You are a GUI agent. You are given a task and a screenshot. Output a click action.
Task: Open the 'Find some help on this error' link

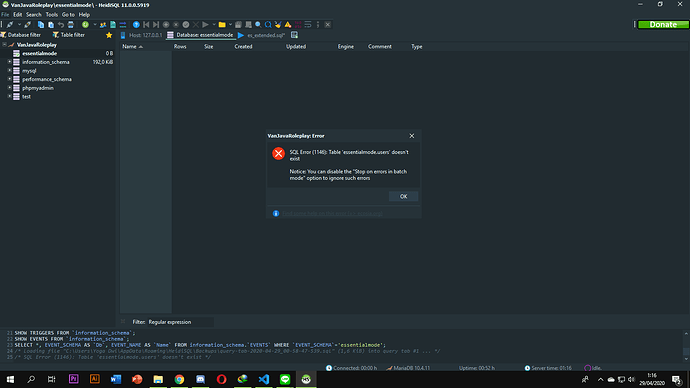point(332,213)
